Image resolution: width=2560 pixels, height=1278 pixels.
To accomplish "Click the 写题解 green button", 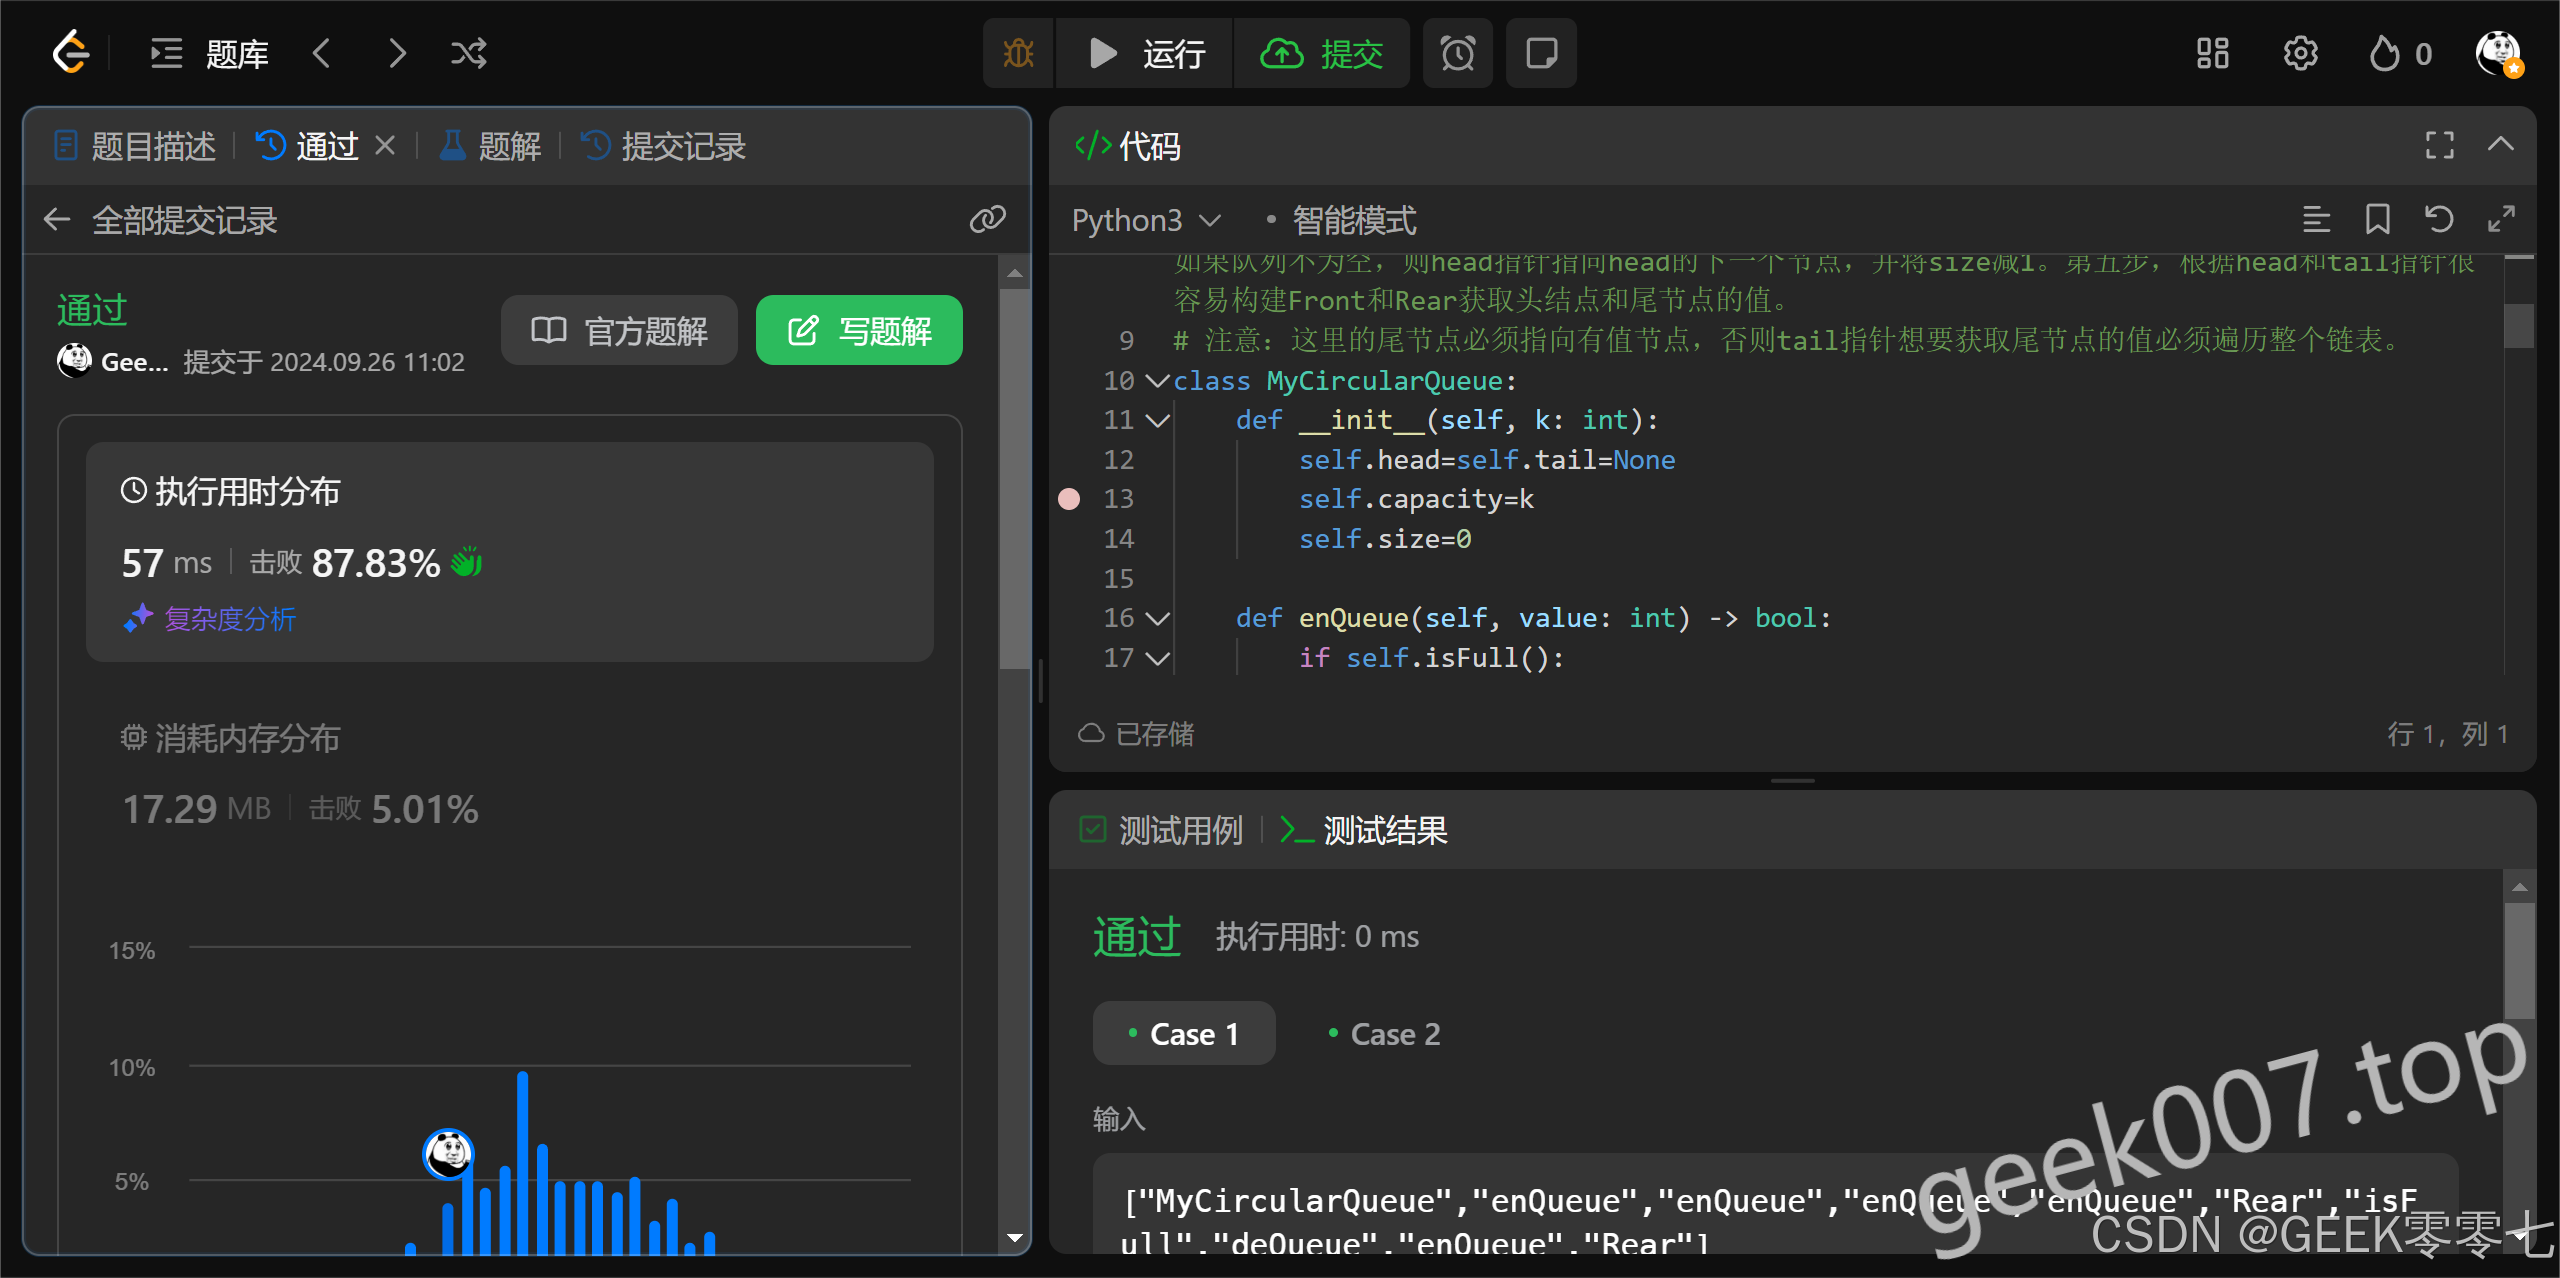I will 859,330.
